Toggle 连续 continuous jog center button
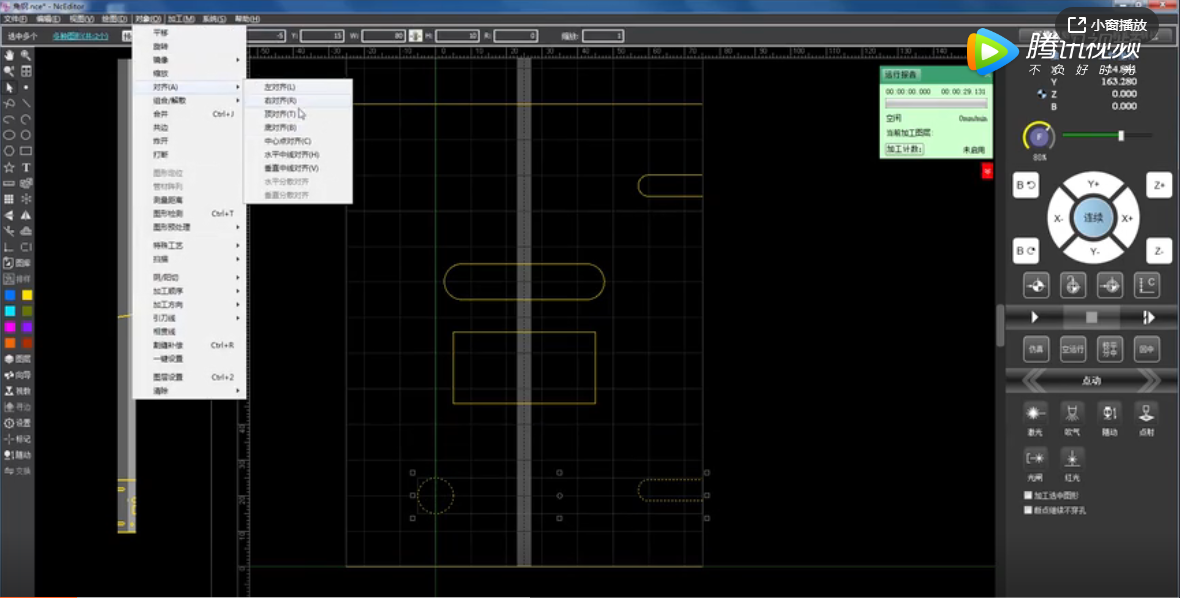Viewport: 1180px width, 598px height. tap(1093, 218)
